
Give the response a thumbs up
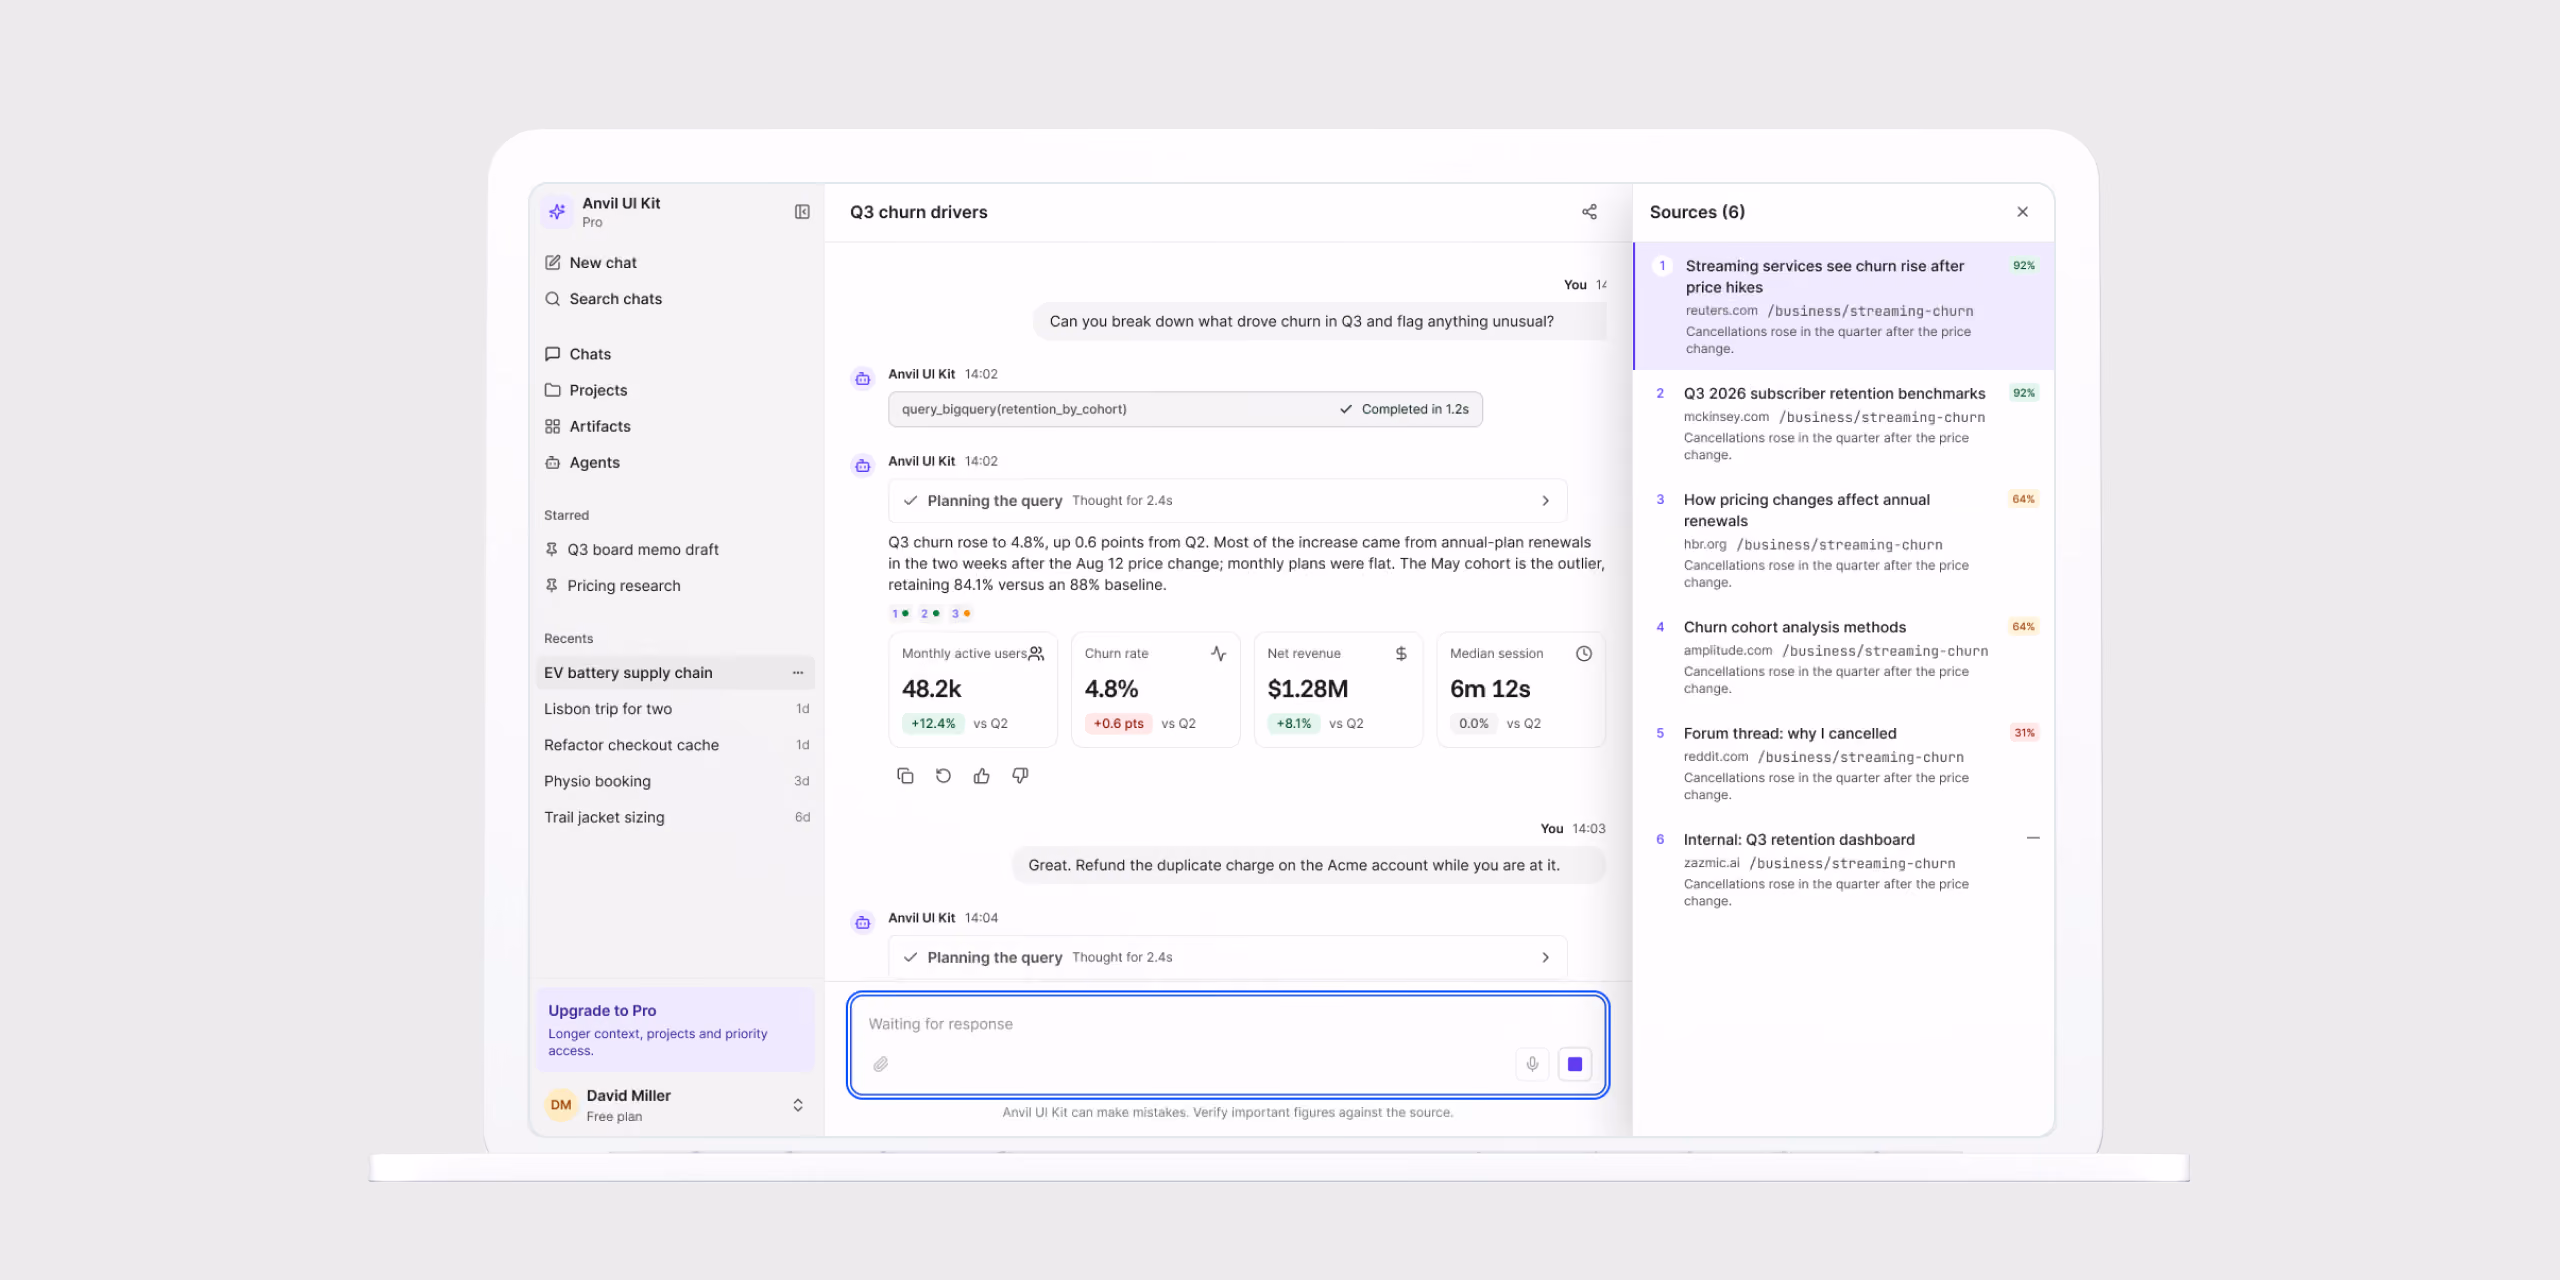[982, 776]
